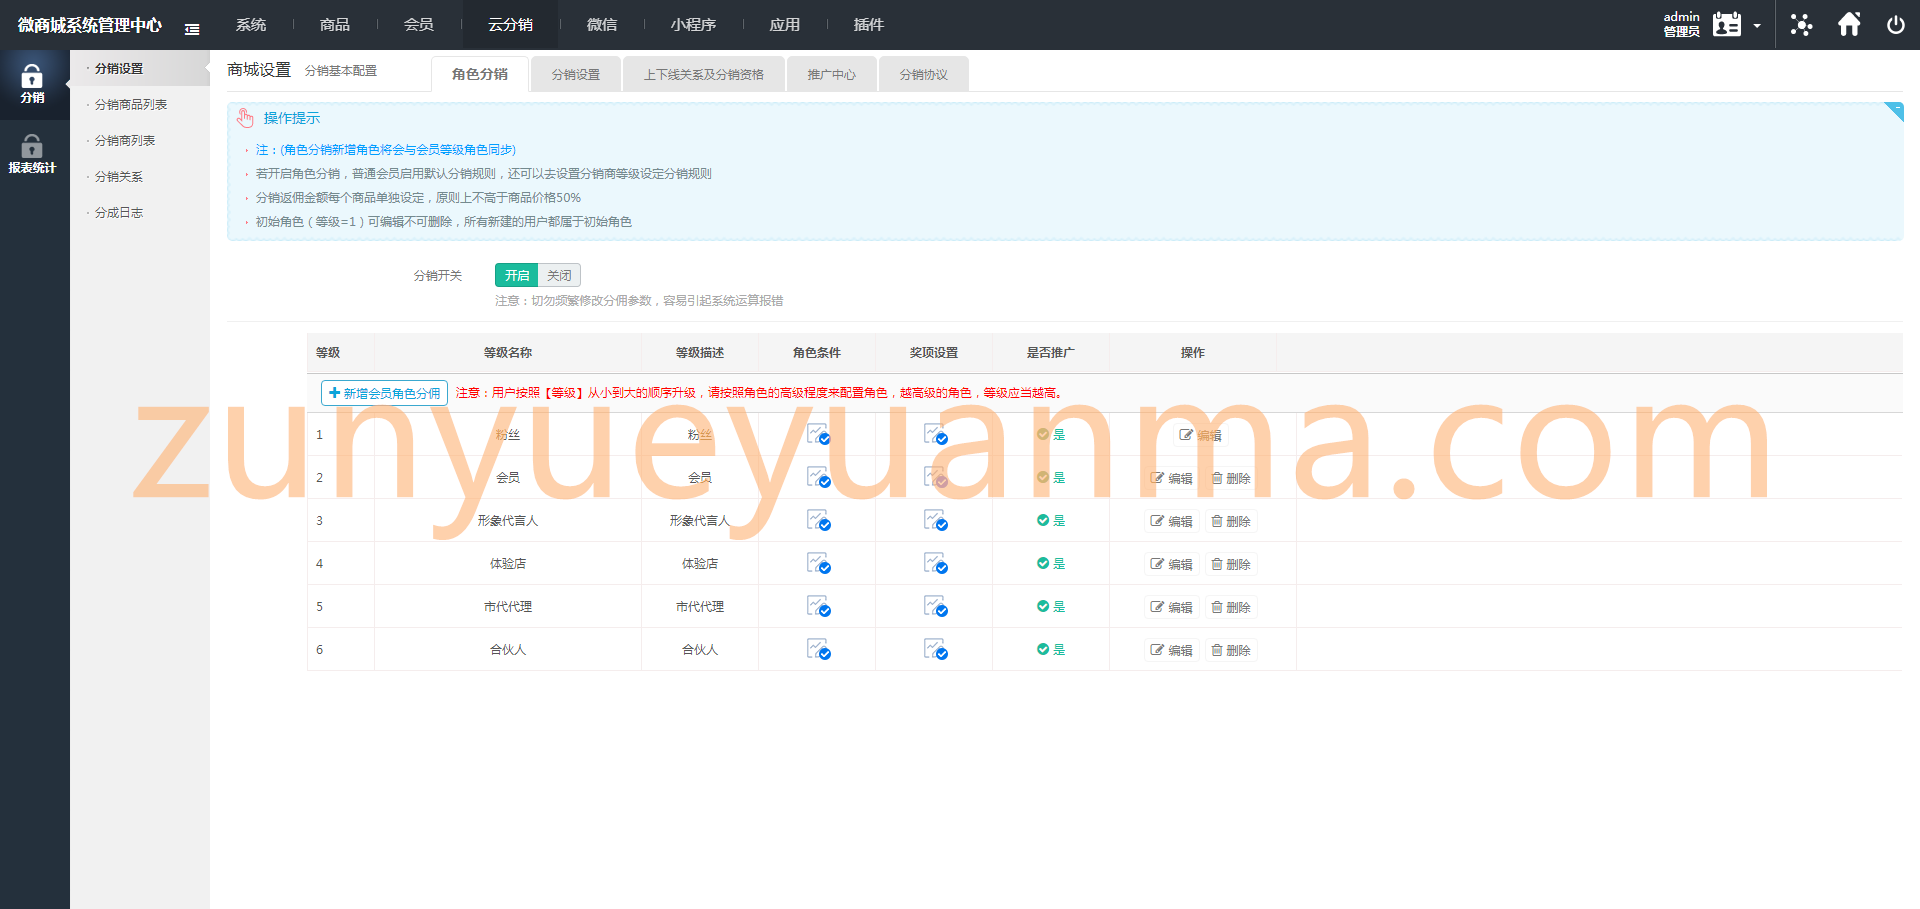The width and height of the screenshot is (1920, 909).
Task: Click the admin profile card icon
Action: click(1727, 25)
